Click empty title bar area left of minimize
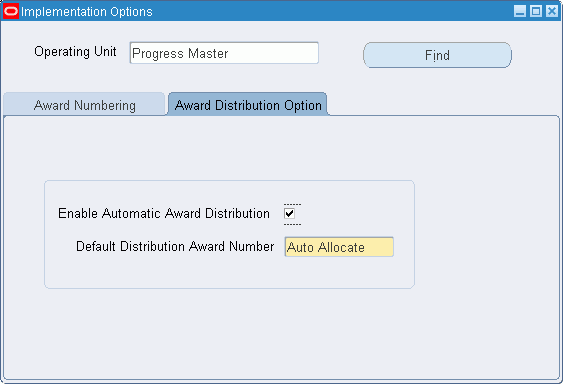The width and height of the screenshot is (563, 384). click(x=330, y=11)
